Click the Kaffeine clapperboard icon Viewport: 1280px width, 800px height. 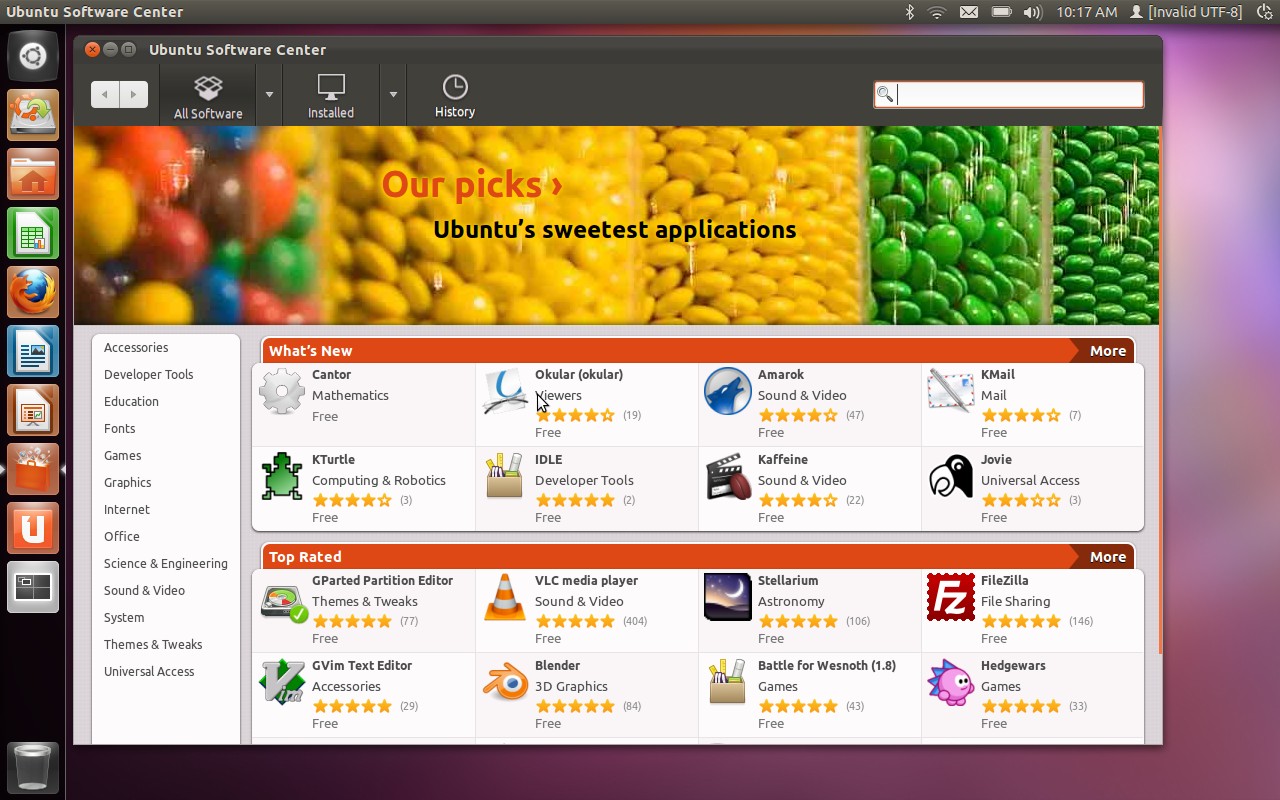(728, 476)
